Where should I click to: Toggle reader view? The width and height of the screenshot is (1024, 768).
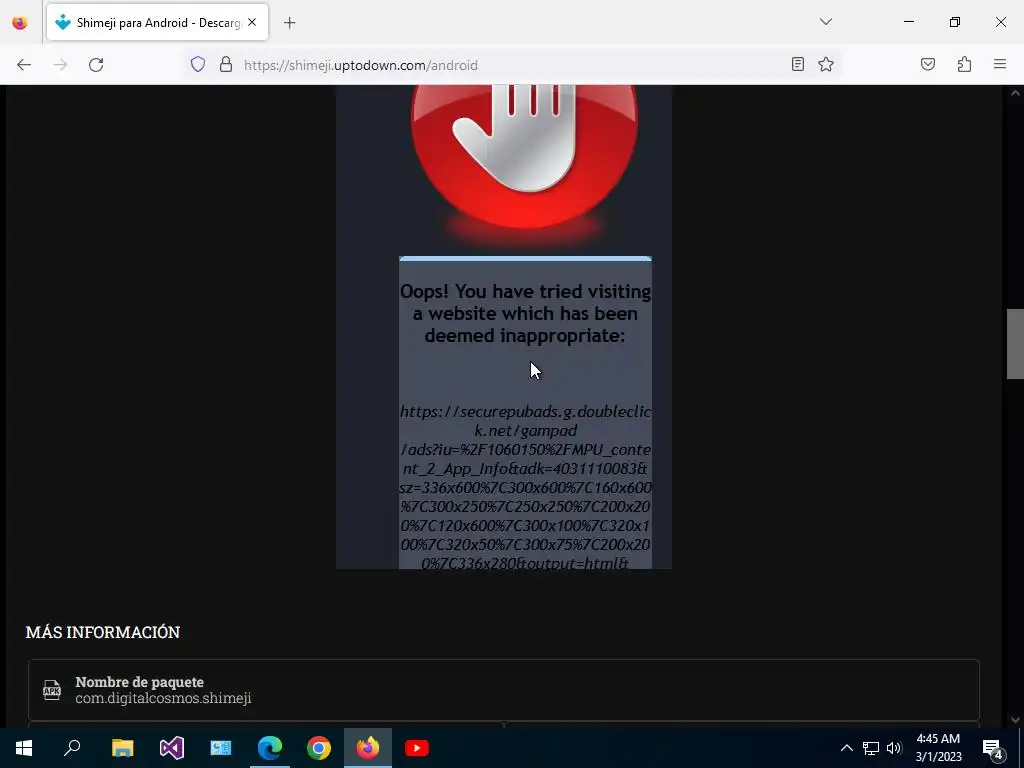pos(797,64)
